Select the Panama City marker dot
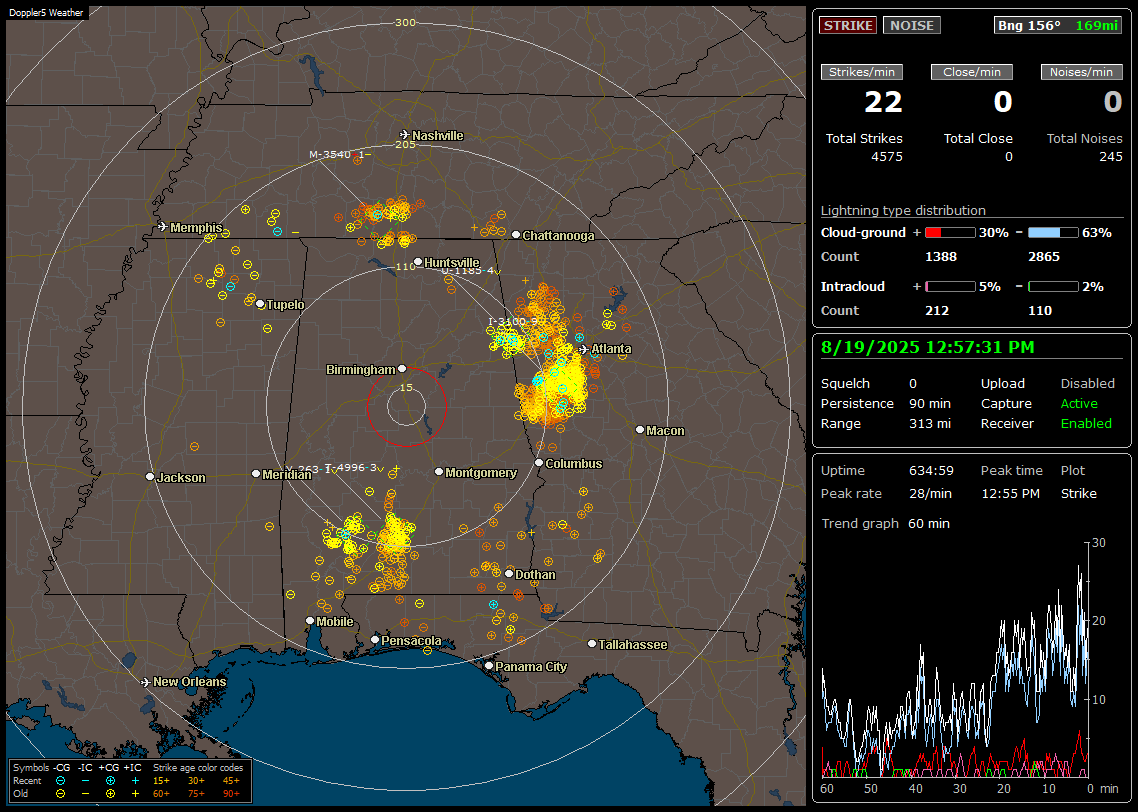 [489, 665]
